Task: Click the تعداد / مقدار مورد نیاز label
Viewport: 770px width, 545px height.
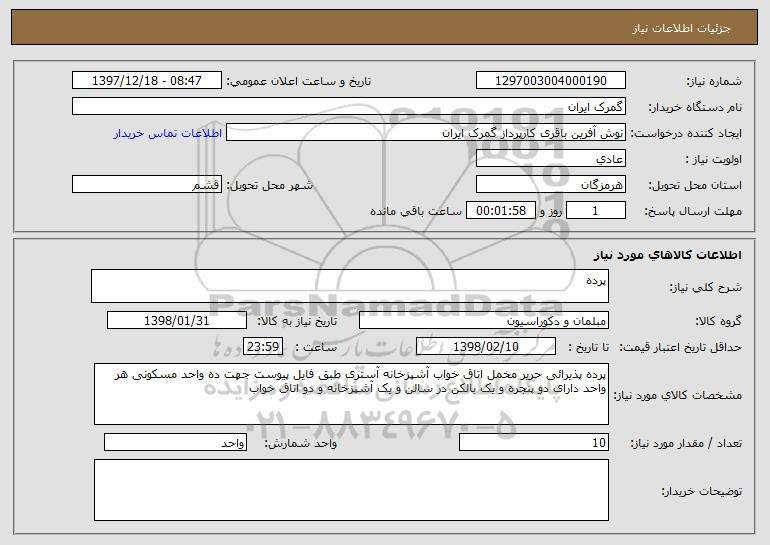Action: [x=686, y=444]
